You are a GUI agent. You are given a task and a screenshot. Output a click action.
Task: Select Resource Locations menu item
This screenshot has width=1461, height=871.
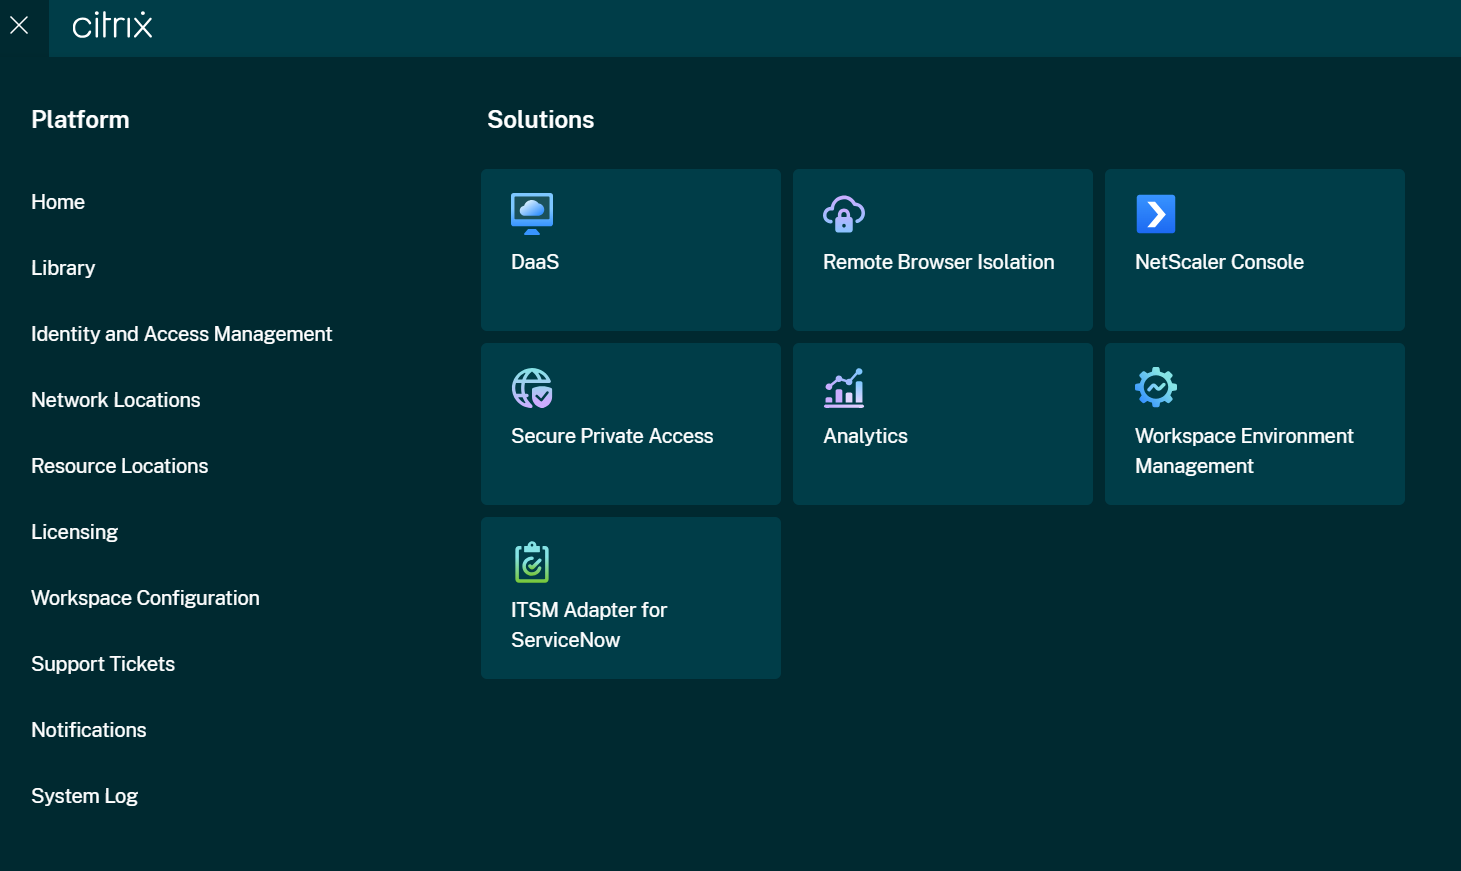(119, 466)
